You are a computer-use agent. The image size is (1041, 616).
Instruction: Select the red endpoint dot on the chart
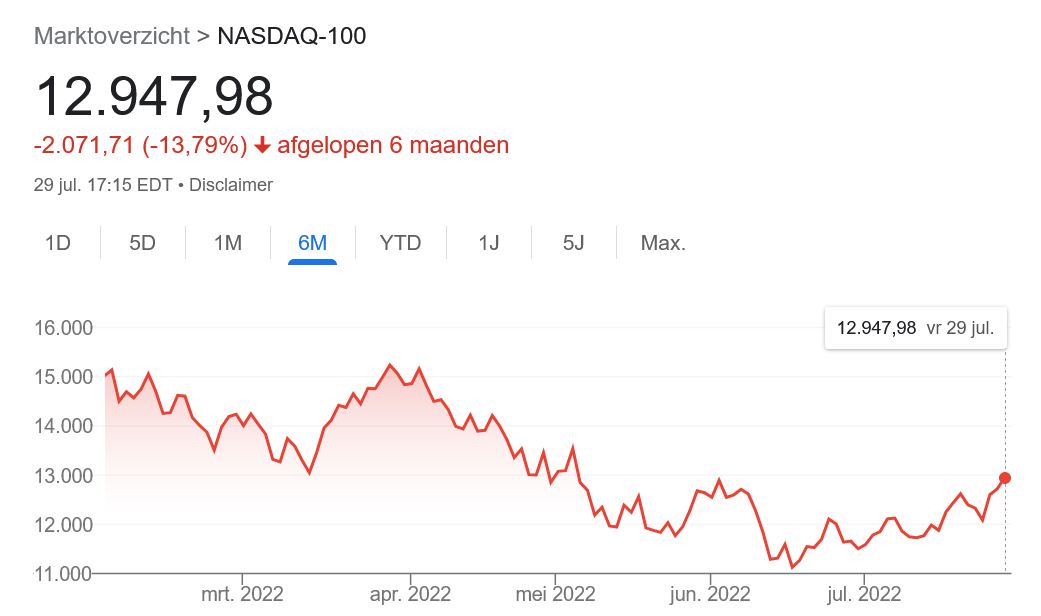pos(1004,479)
